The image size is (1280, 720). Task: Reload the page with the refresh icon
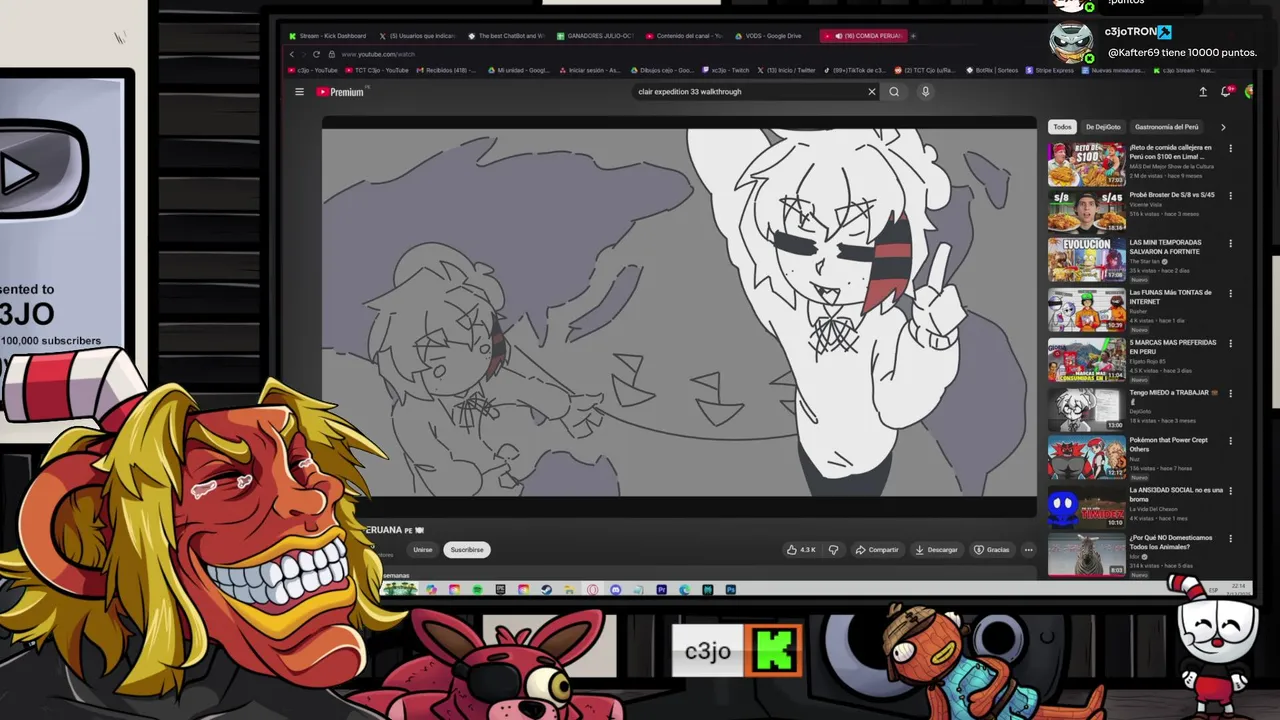[x=317, y=54]
